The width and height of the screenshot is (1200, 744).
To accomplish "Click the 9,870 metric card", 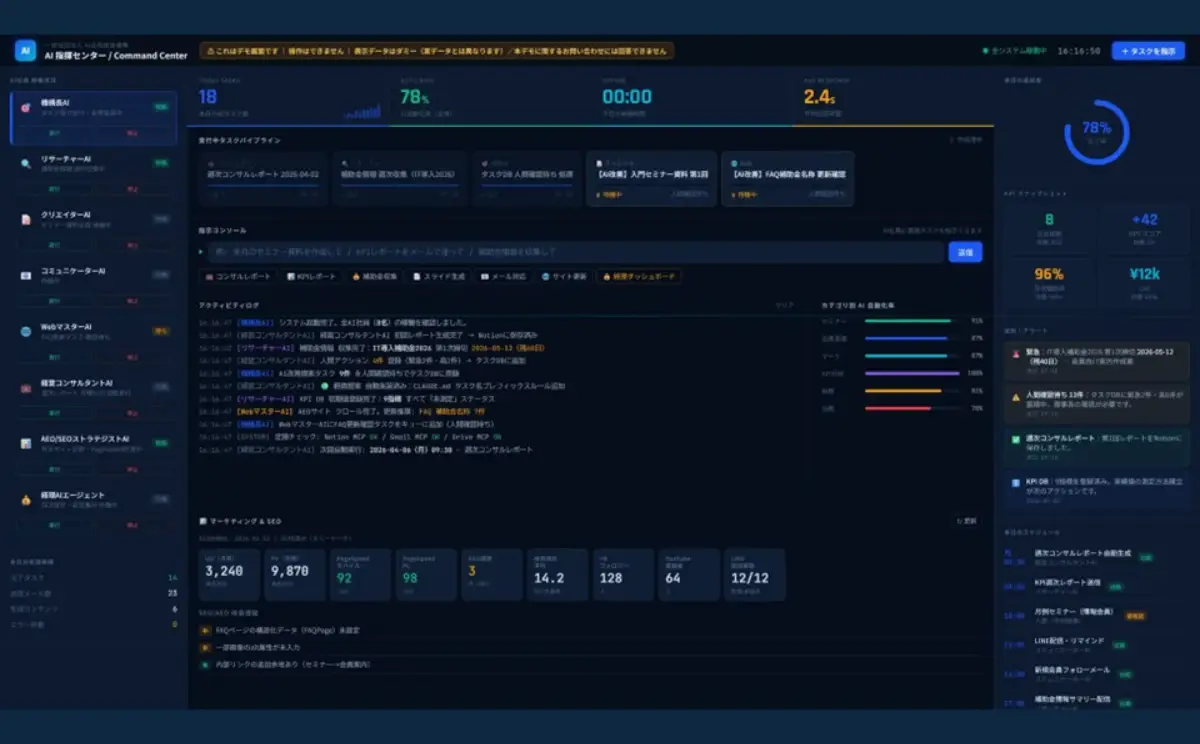I will [297, 574].
